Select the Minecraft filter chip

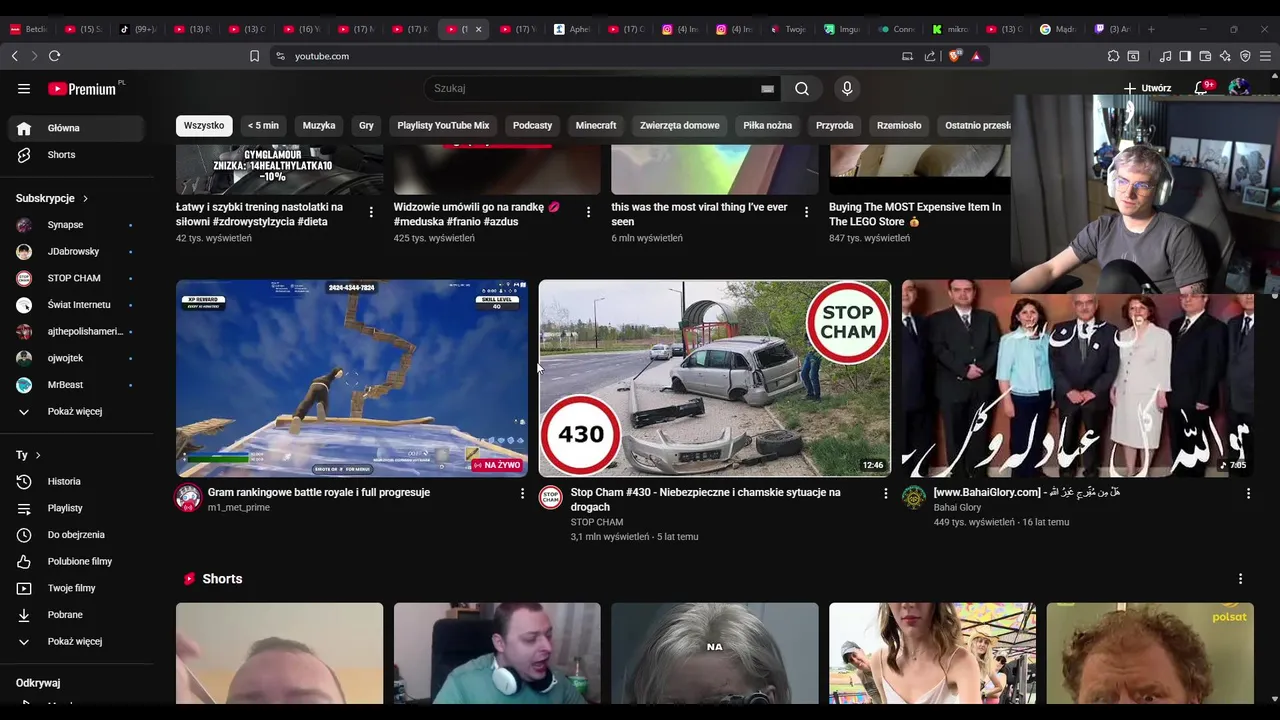(596, 126)
